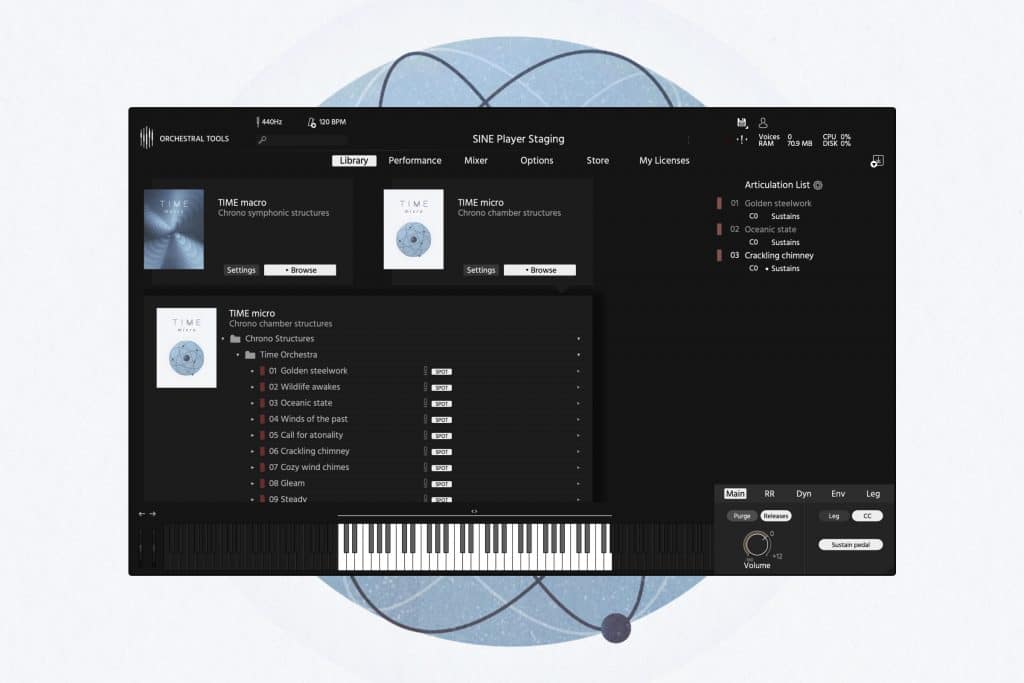Adjust the Volume knob
Viewport: 1024px width, 683px height.
[x=756, y=544]
